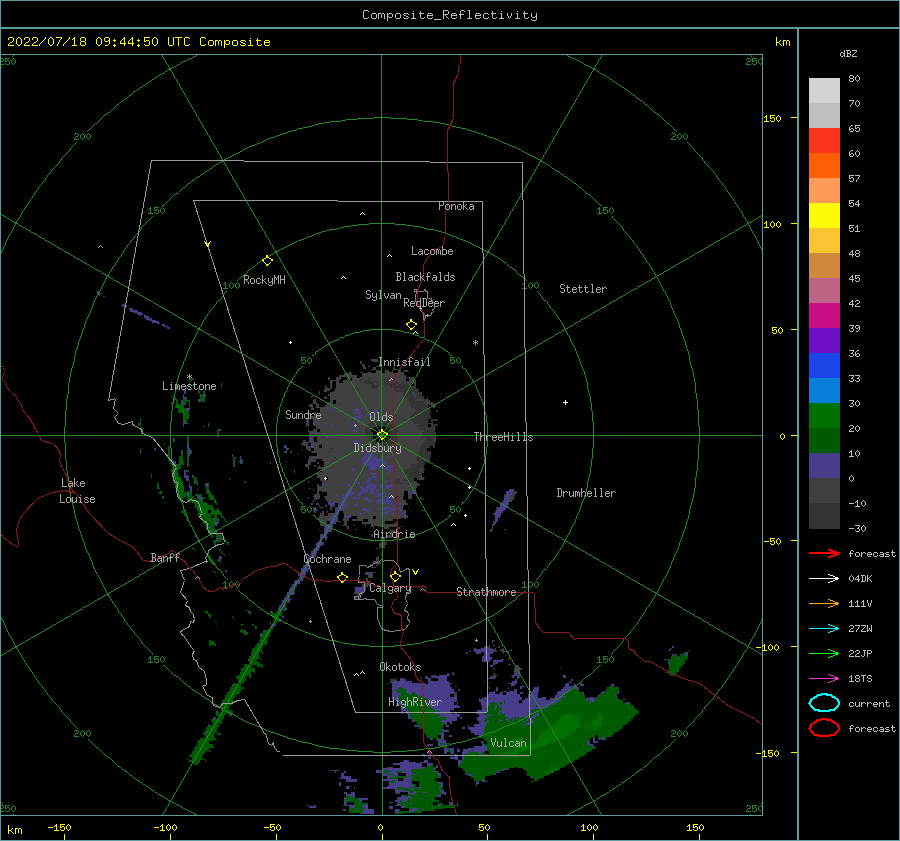The height and width of the screenshot is (841, 900).
Task: Click the yellow radar-site diamond between Olds and Didsbury
Action: pos(382,435)
